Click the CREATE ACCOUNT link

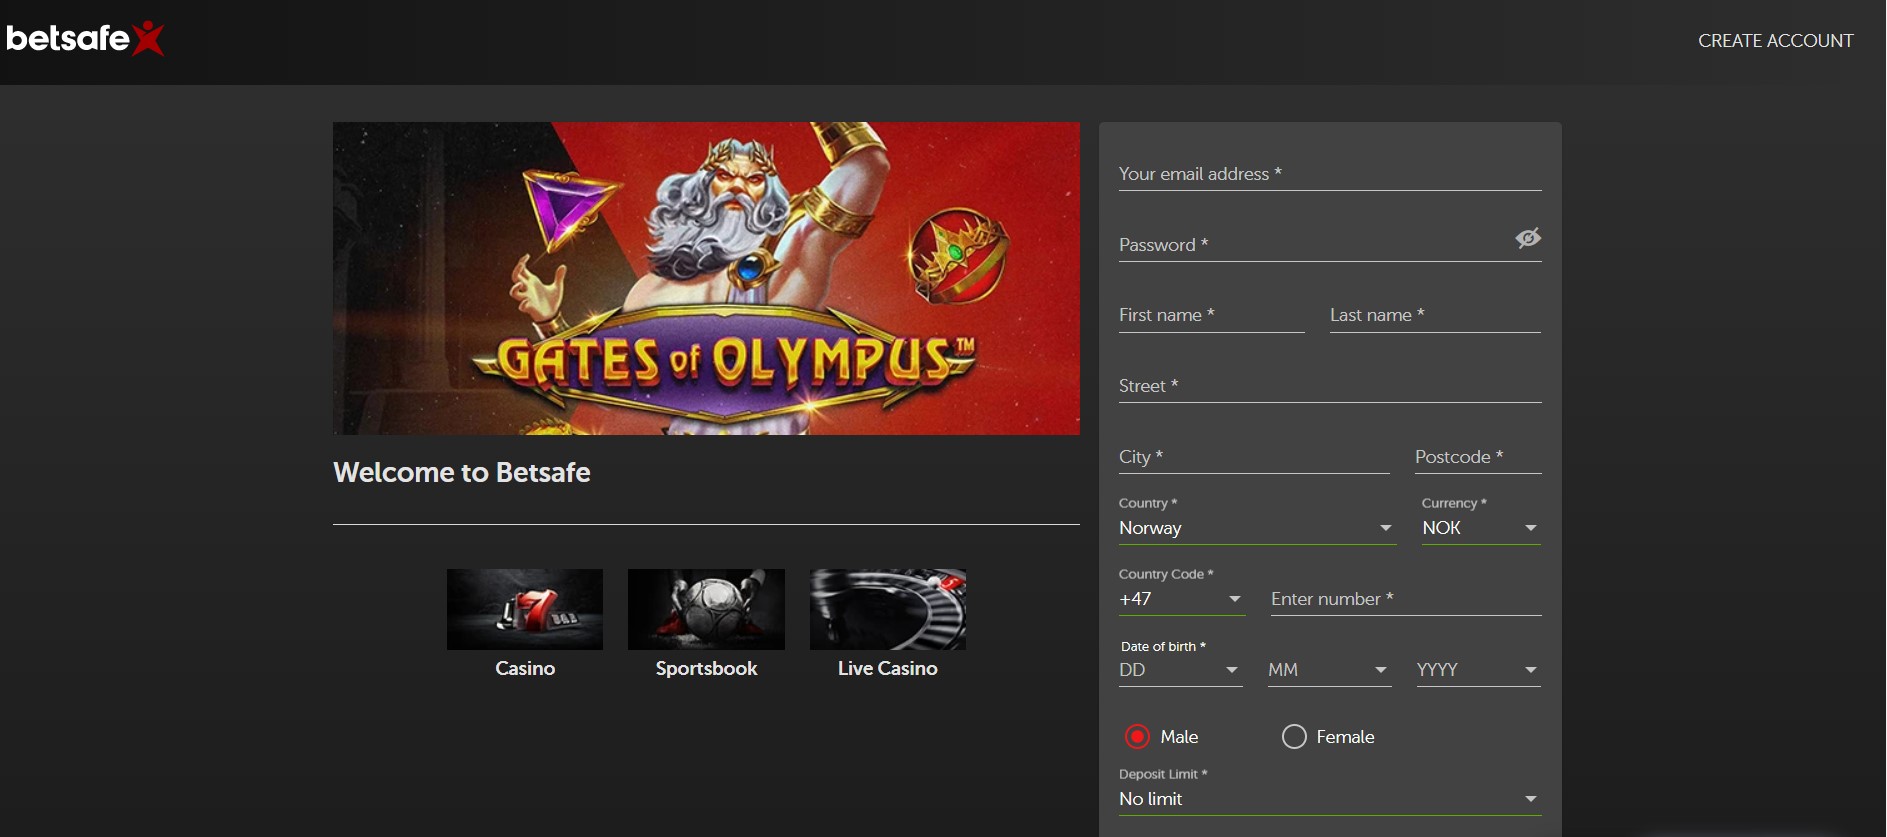tap(1776, 41)
